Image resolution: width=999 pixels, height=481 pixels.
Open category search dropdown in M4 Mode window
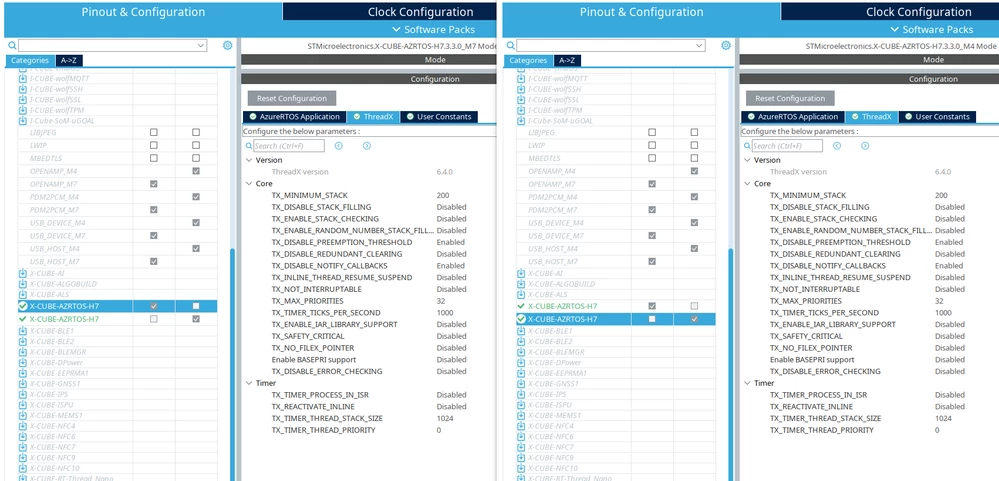coord(700,46)
